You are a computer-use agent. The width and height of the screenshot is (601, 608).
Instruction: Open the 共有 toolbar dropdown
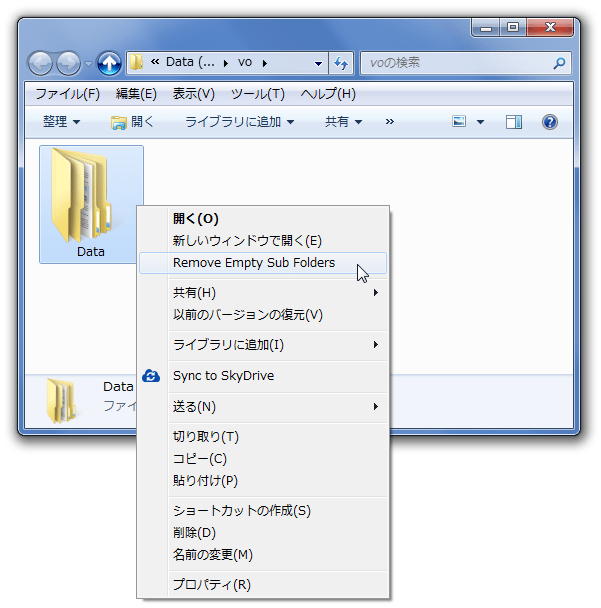pos(343,122)
